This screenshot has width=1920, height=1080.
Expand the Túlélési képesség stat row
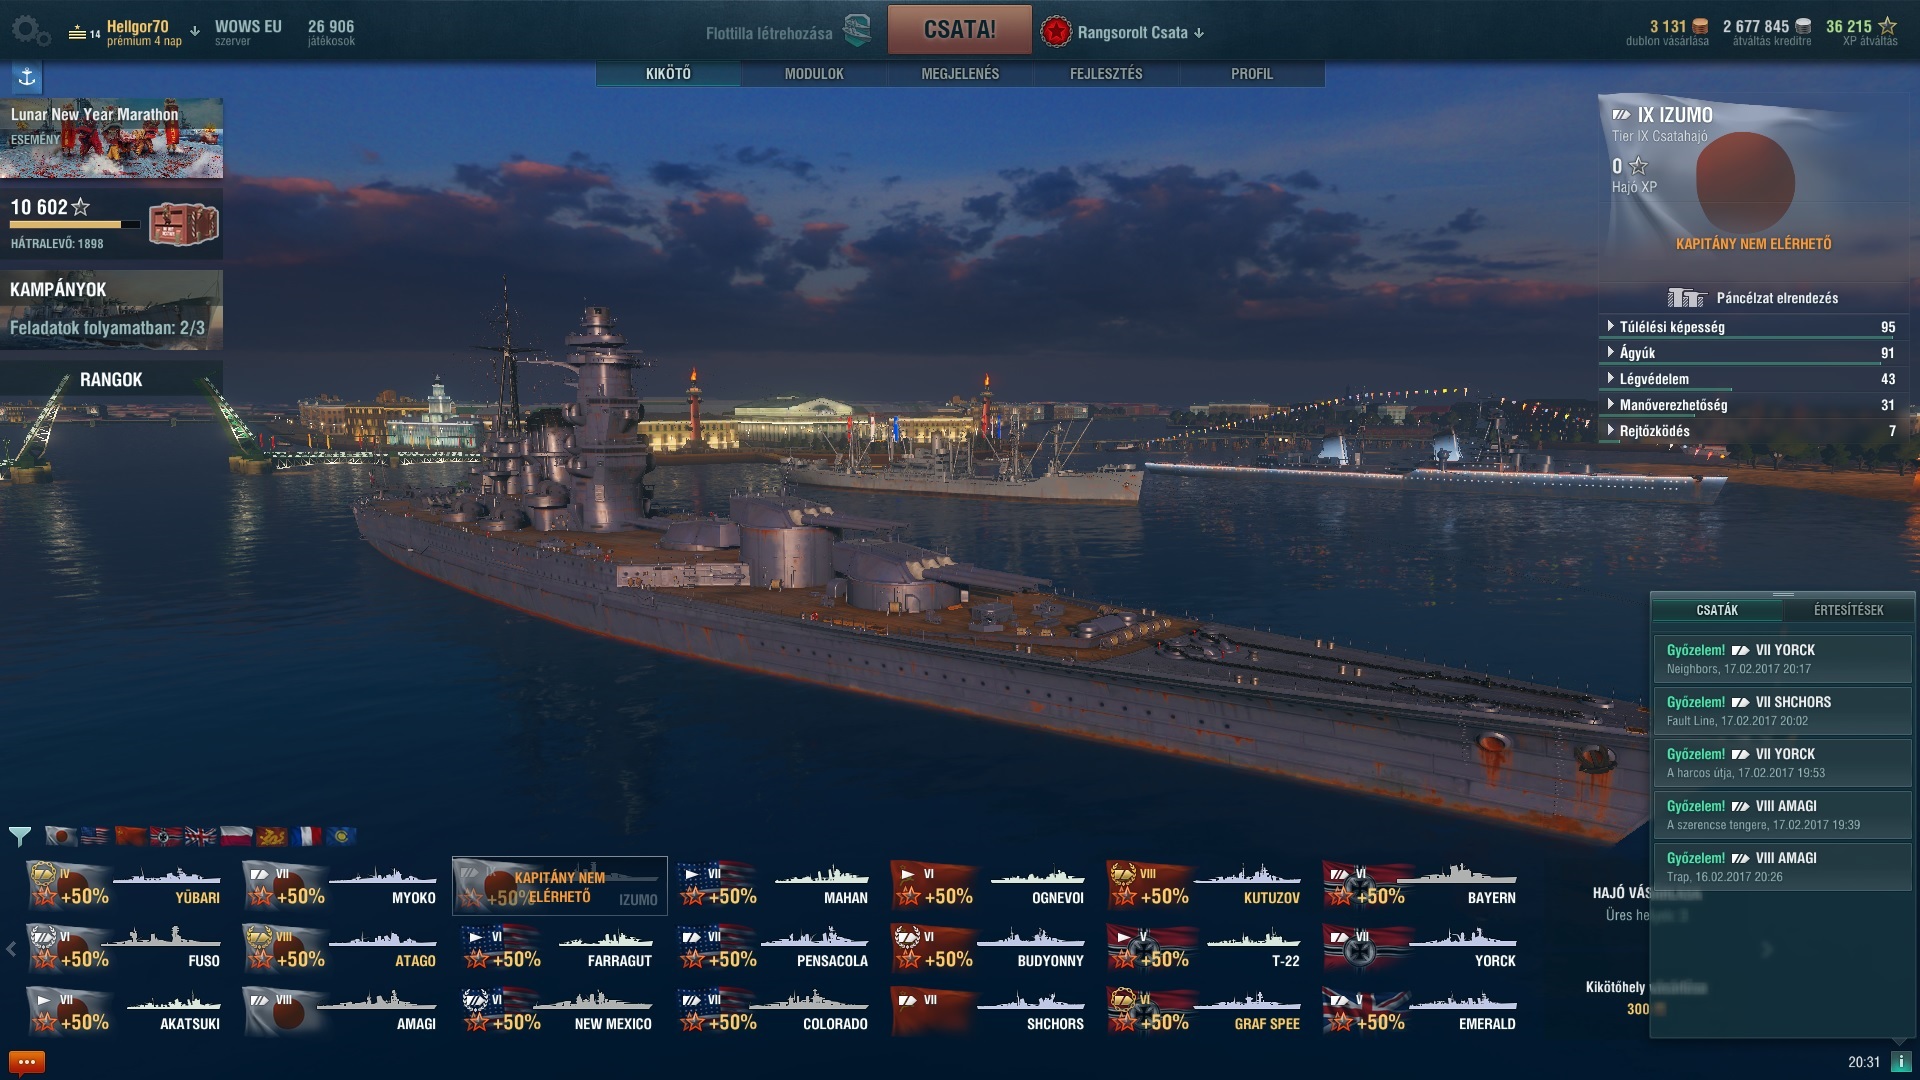[1751, 327]
